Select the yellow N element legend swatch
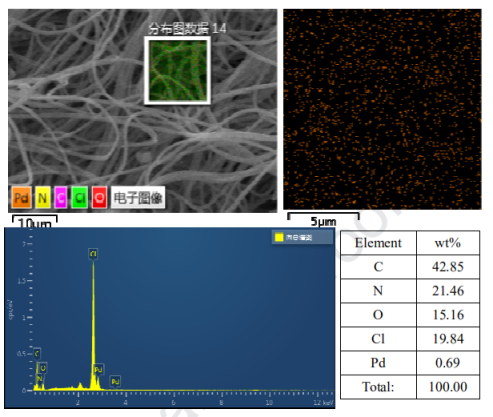493x417 pixels. click(x=42, y=197)
